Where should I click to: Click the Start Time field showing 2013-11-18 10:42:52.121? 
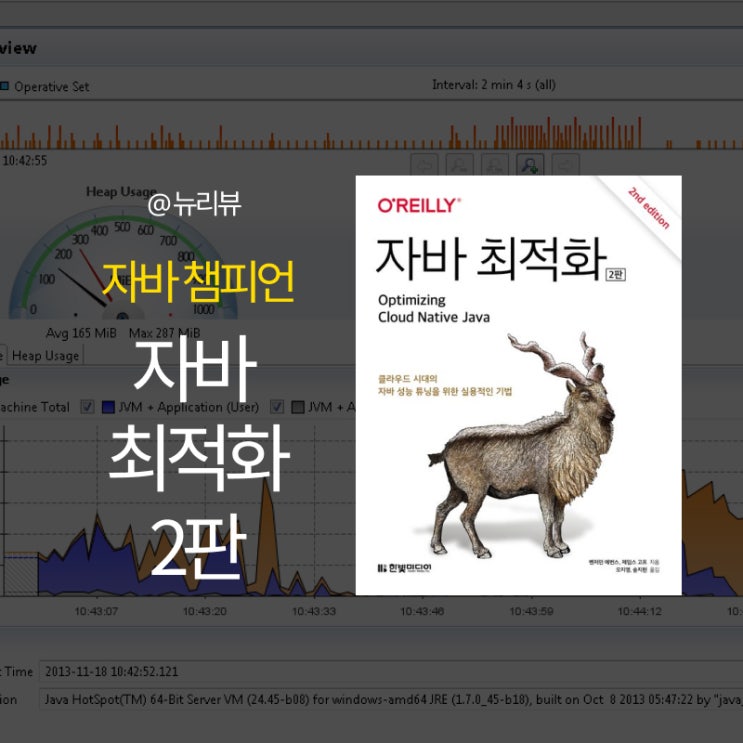[x=391, y=671]
